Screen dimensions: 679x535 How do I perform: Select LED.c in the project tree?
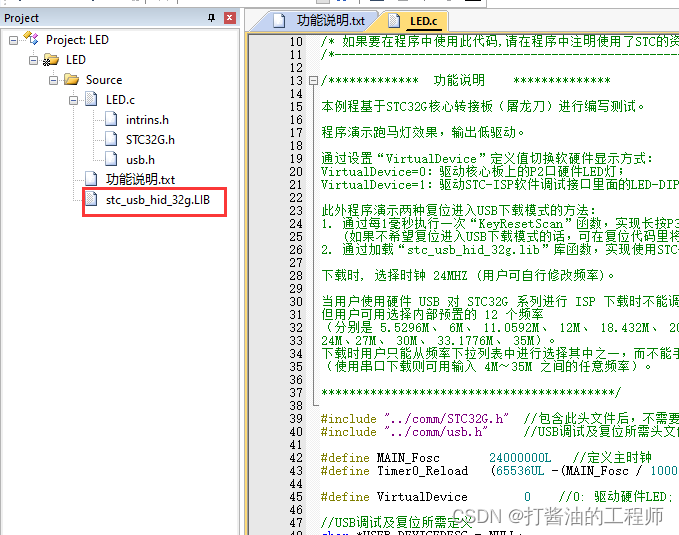[120, 100]
